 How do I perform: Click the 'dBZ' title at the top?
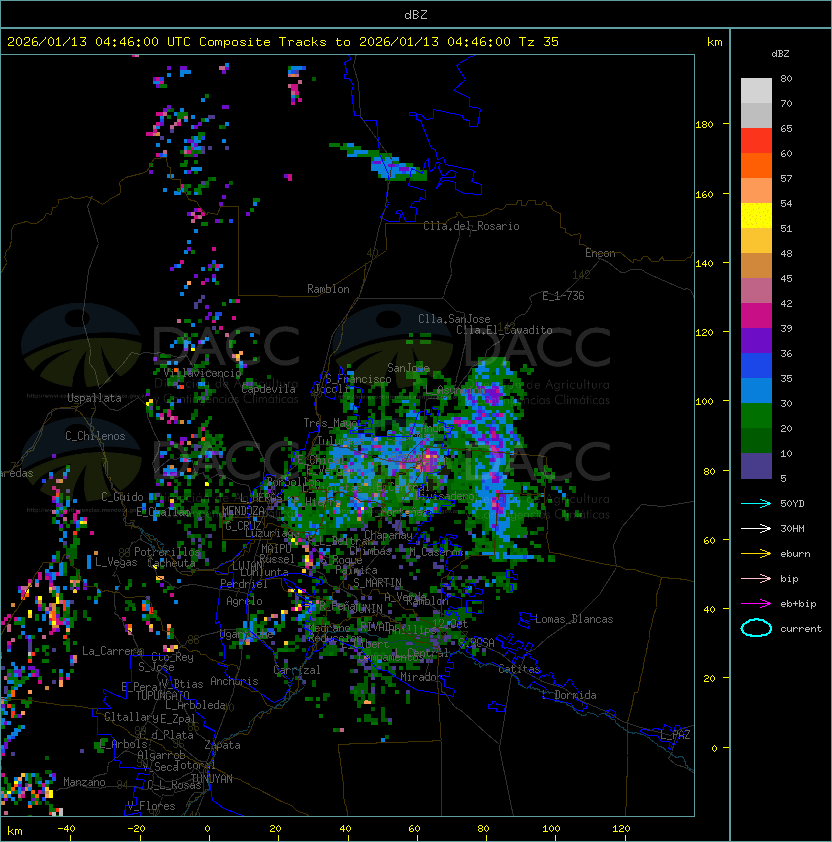tap(416, 15)
